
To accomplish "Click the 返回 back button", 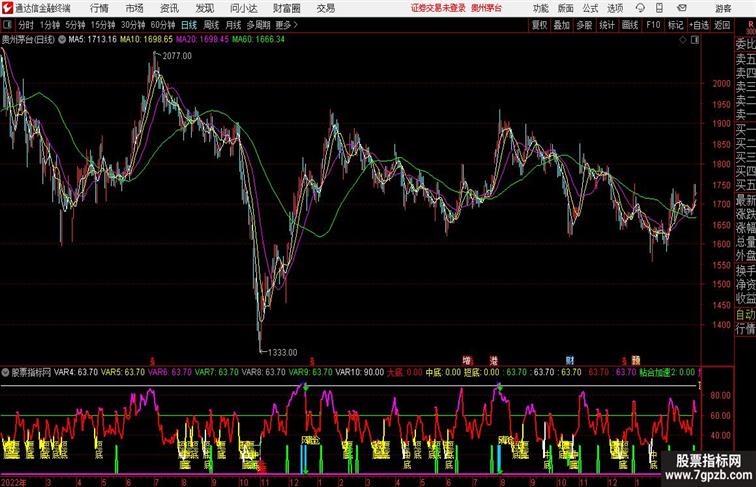I will pos(722,25).
